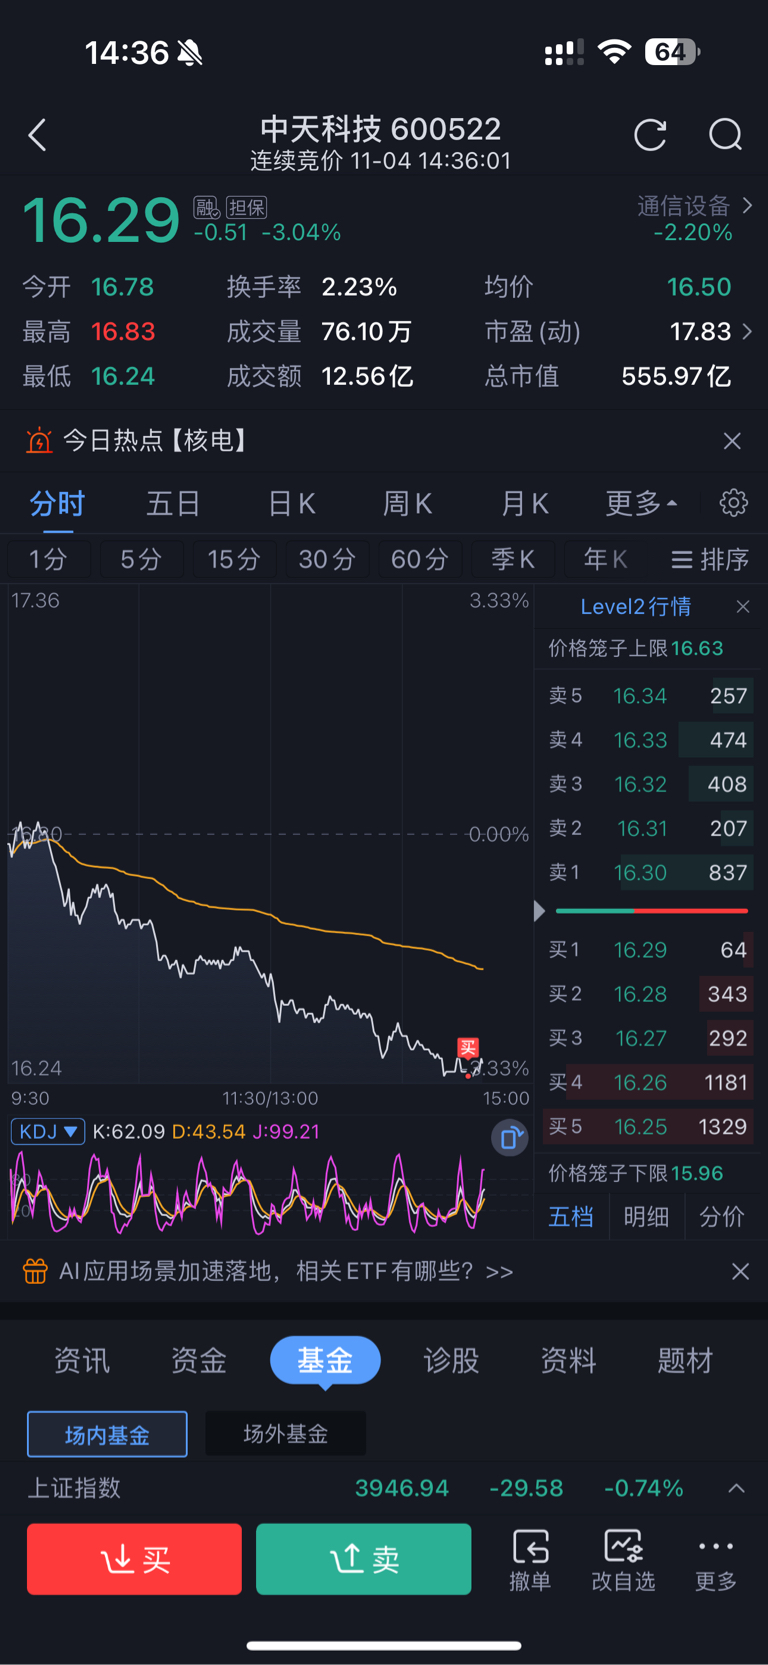
Task: Tap the 融 margin trading badge
Action: pyautogui.click(x=207, y=207)
